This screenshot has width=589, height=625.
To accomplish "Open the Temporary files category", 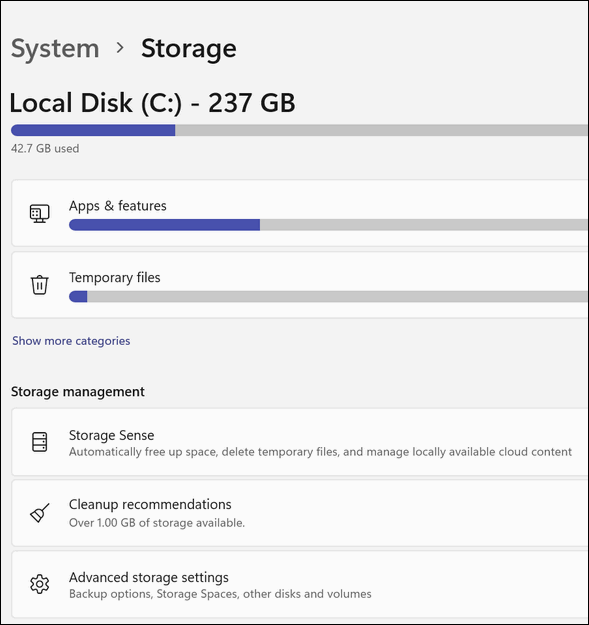I will (x=300, y=285).
